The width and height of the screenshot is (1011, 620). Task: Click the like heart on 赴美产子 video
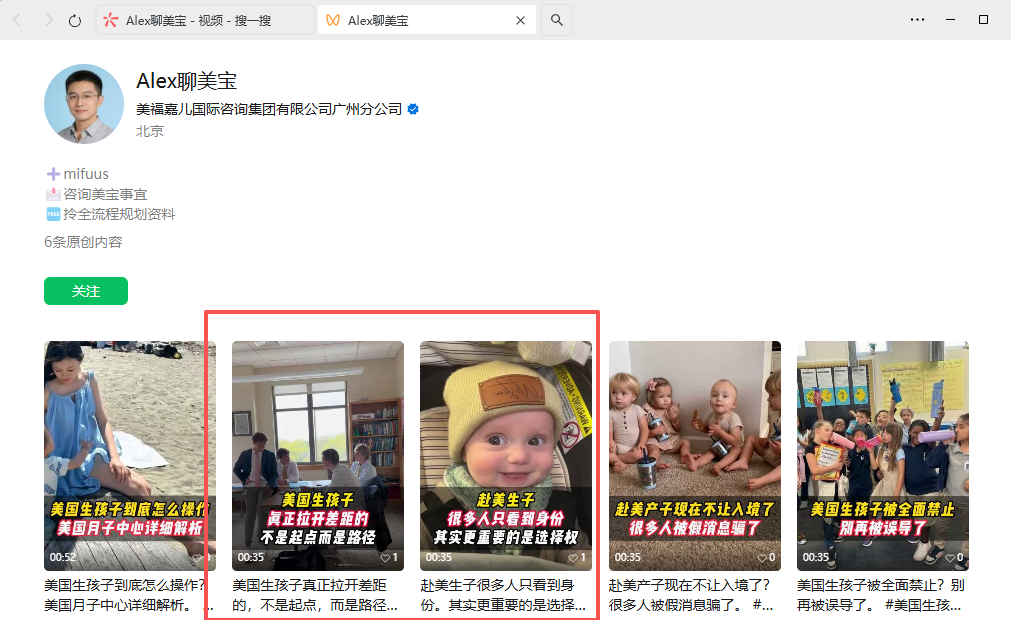tap(761, 557)
